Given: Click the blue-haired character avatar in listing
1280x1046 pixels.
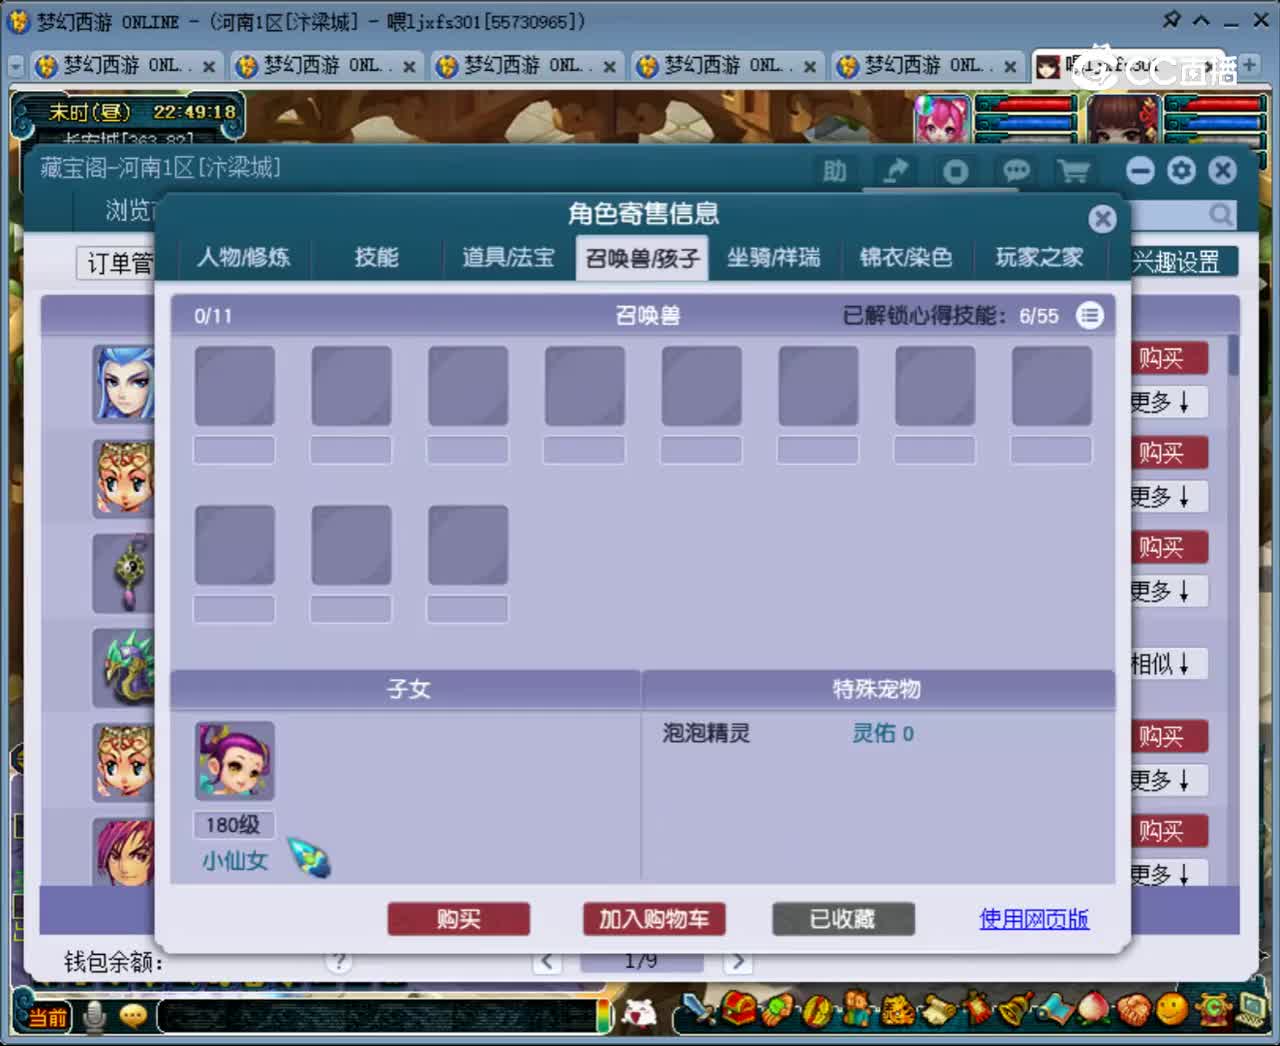Looking at the screenshot, I should click(x=124, y=384).
